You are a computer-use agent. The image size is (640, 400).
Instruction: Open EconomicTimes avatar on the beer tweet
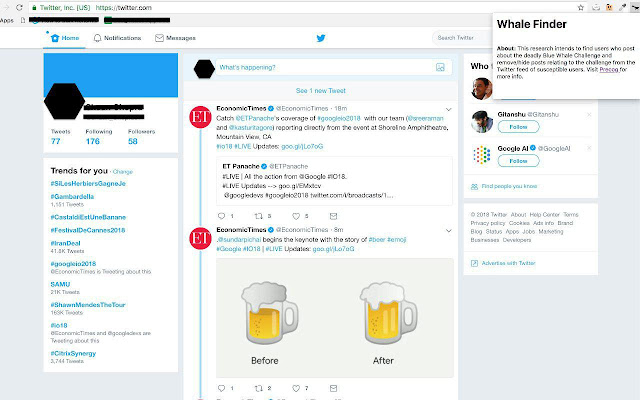[200, 238]
